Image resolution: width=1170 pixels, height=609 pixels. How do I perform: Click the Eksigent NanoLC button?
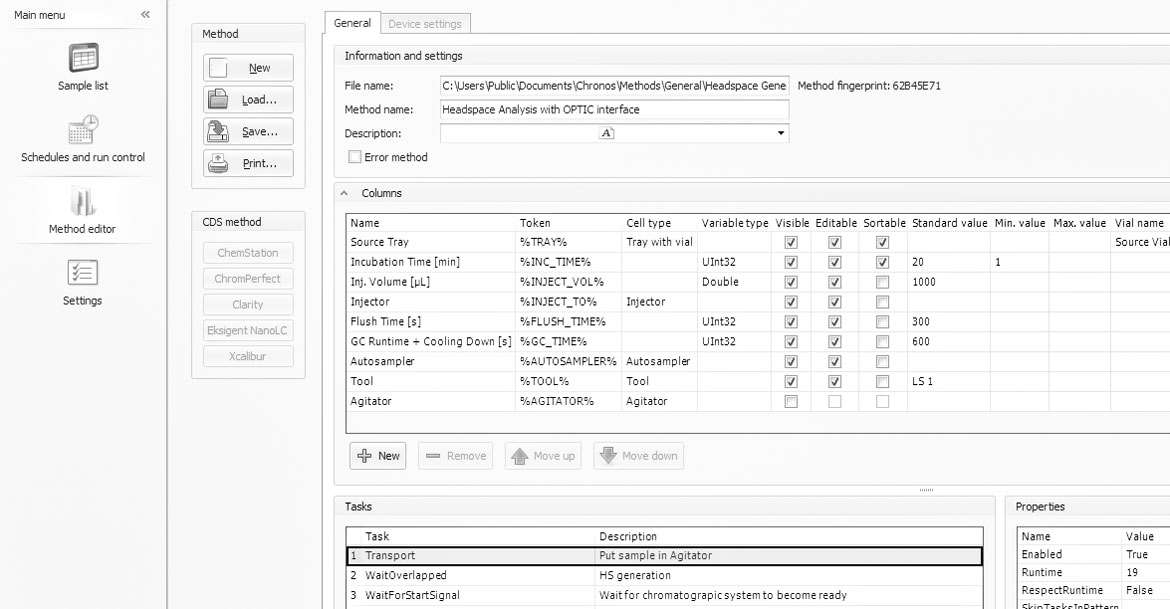coord(248,331)
